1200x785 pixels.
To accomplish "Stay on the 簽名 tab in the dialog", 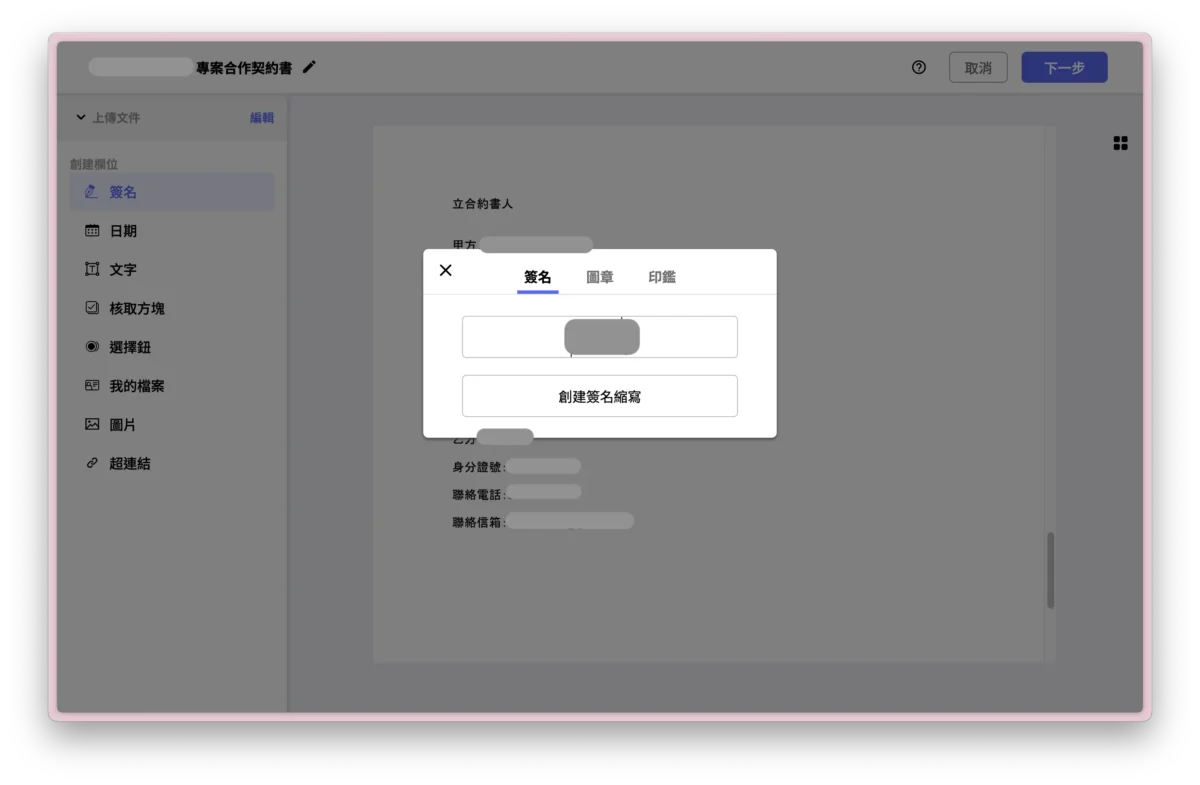I will point(537,277).
